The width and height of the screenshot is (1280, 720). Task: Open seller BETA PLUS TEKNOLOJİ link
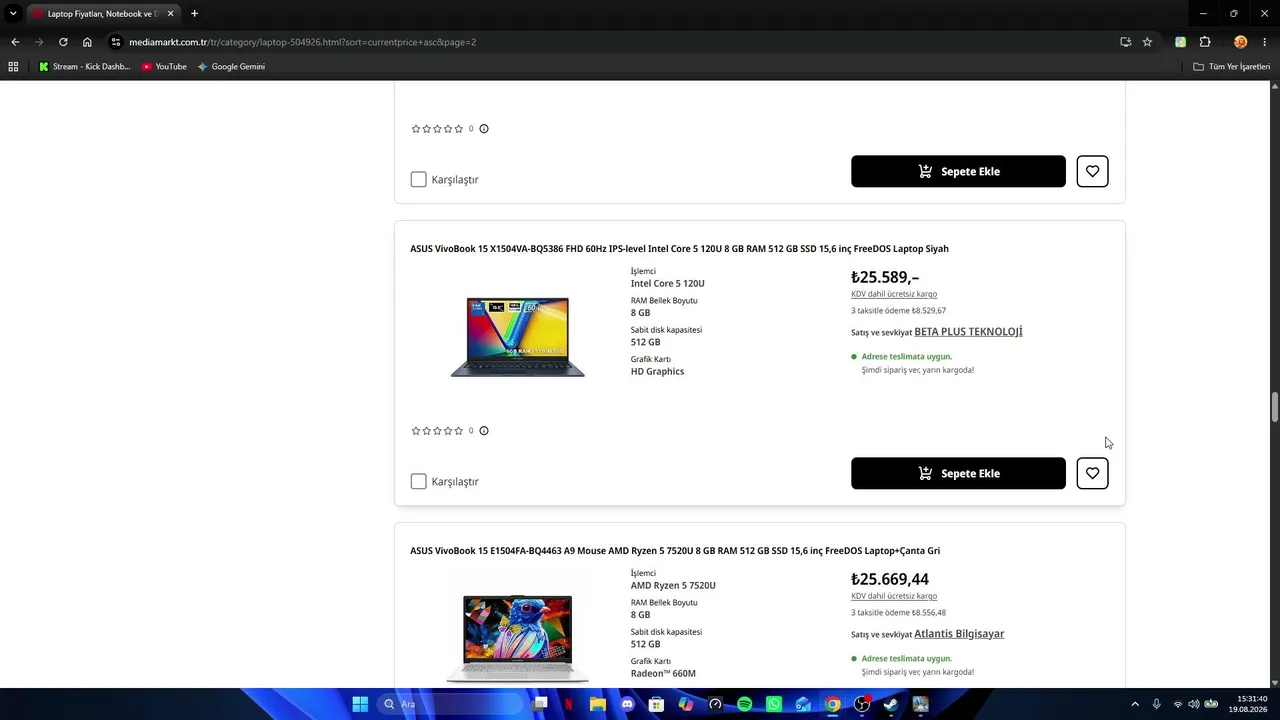(968, 332)
